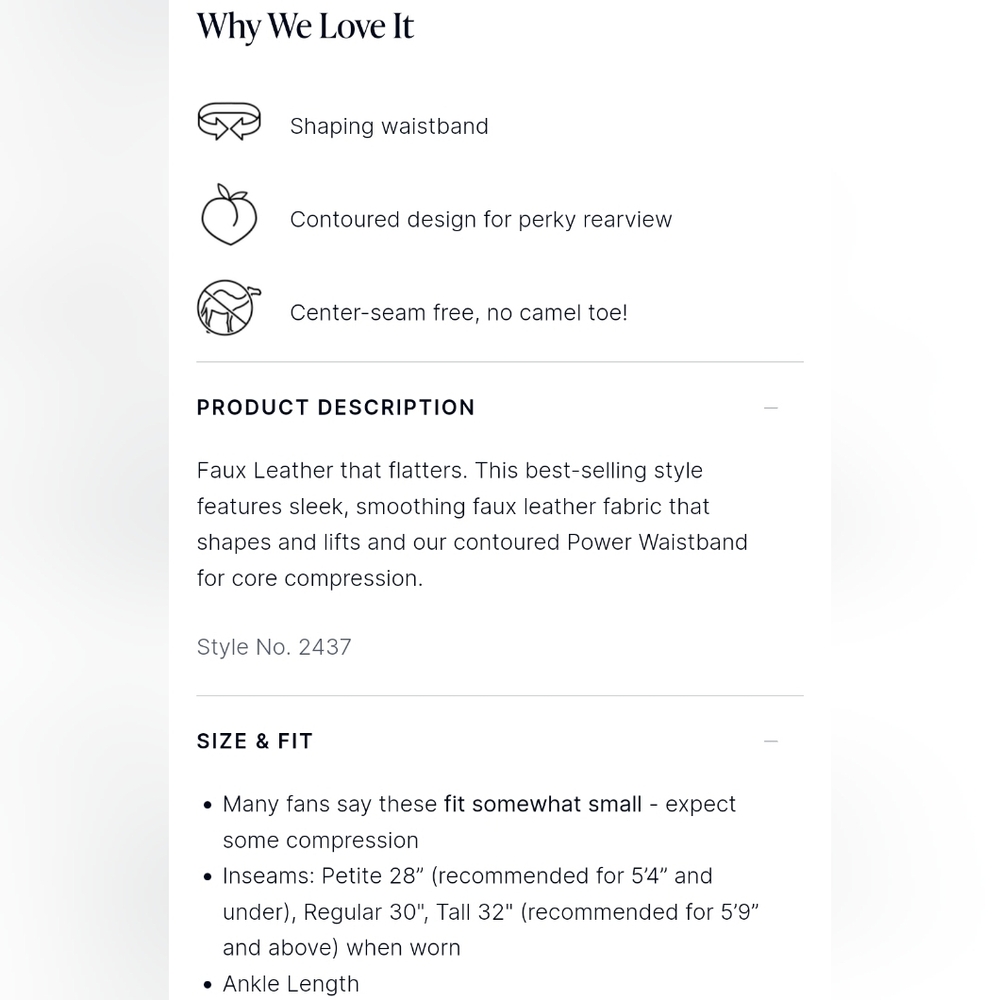The height and width of the screenshot is (1000, 1000).
Task: Click the 'Power Waistband' phrase in description
Action: (657, 542)
